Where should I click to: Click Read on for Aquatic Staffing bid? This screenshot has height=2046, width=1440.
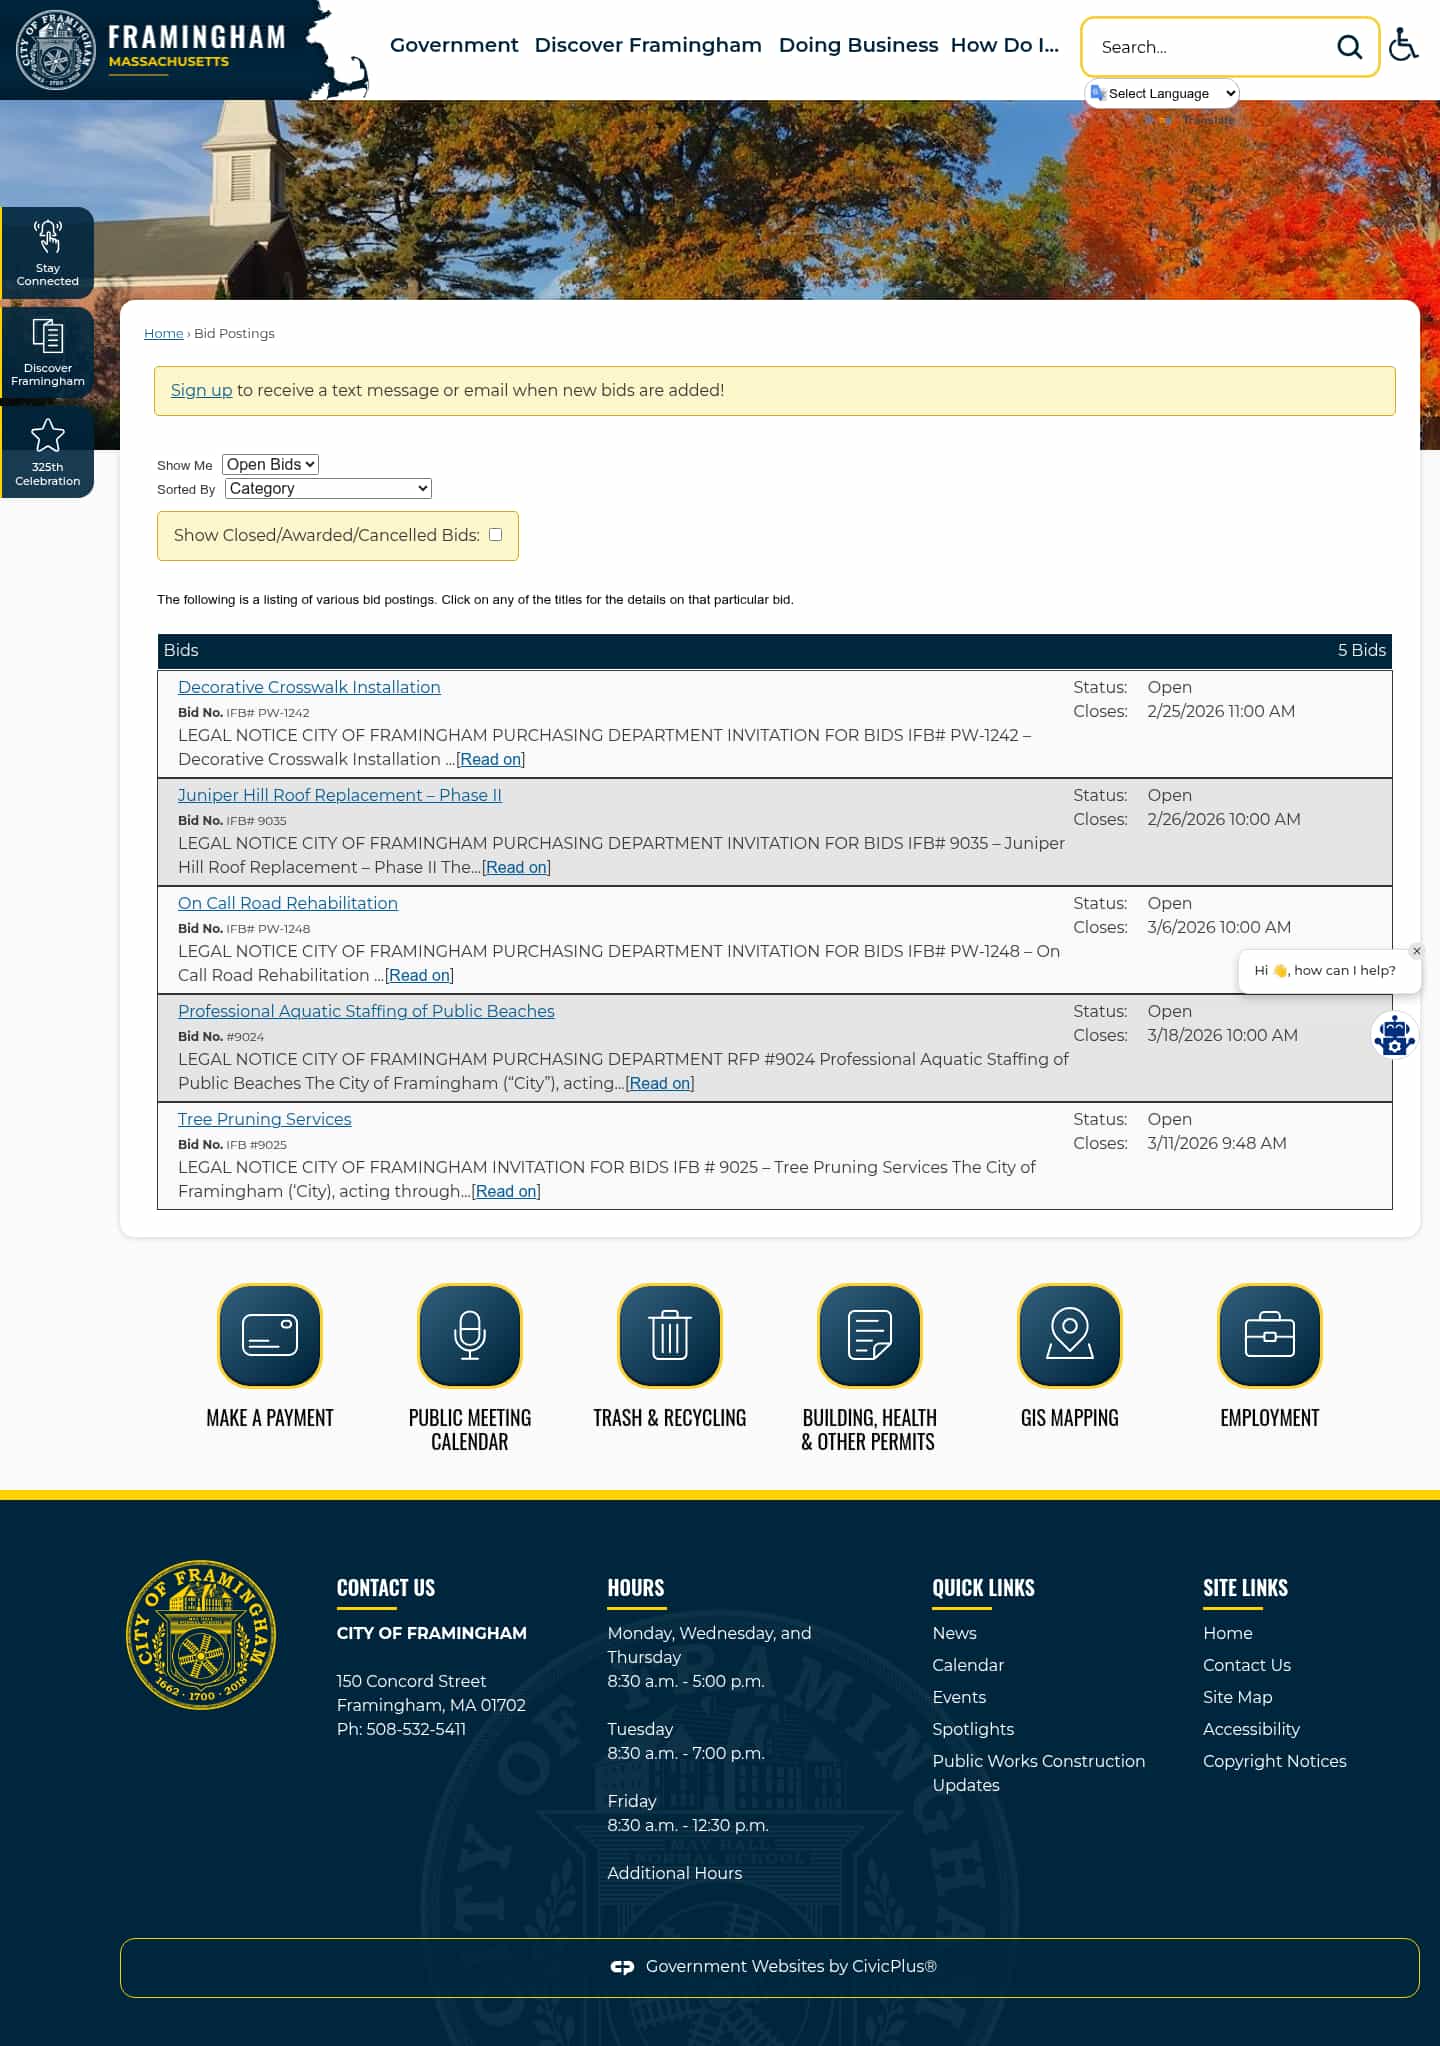[660, 1083]
